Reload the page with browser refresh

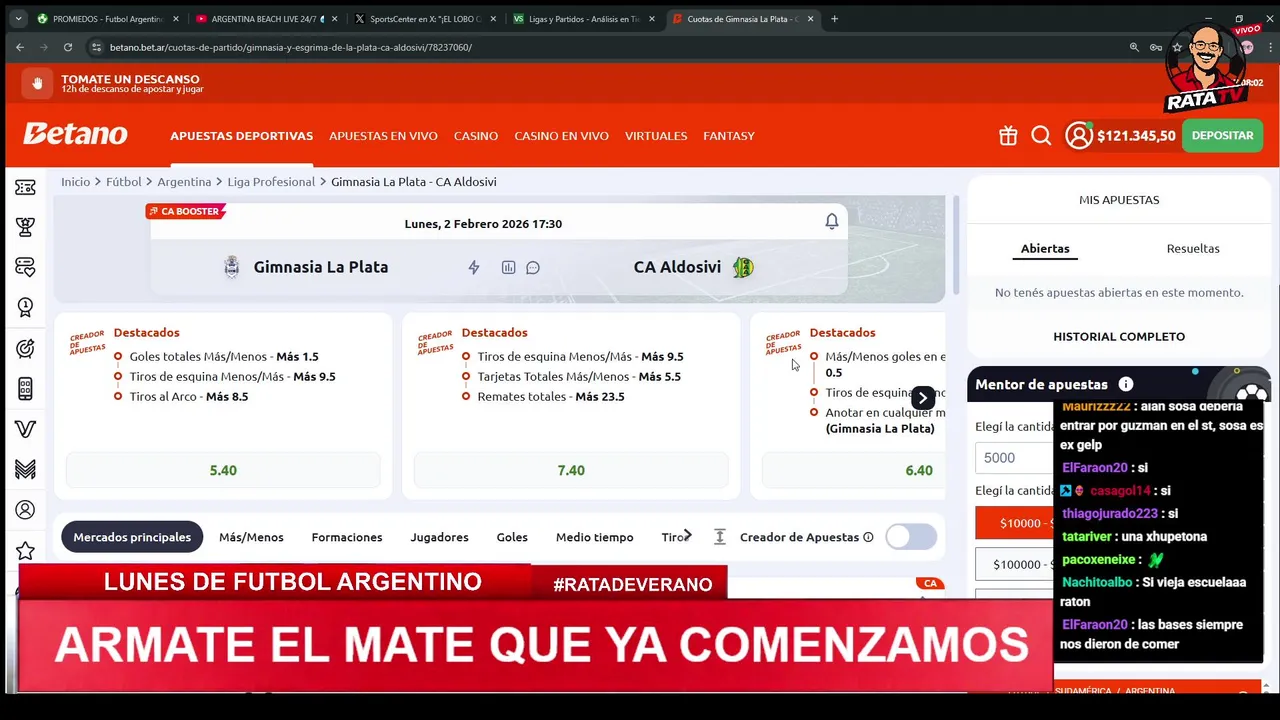[68, 47]
